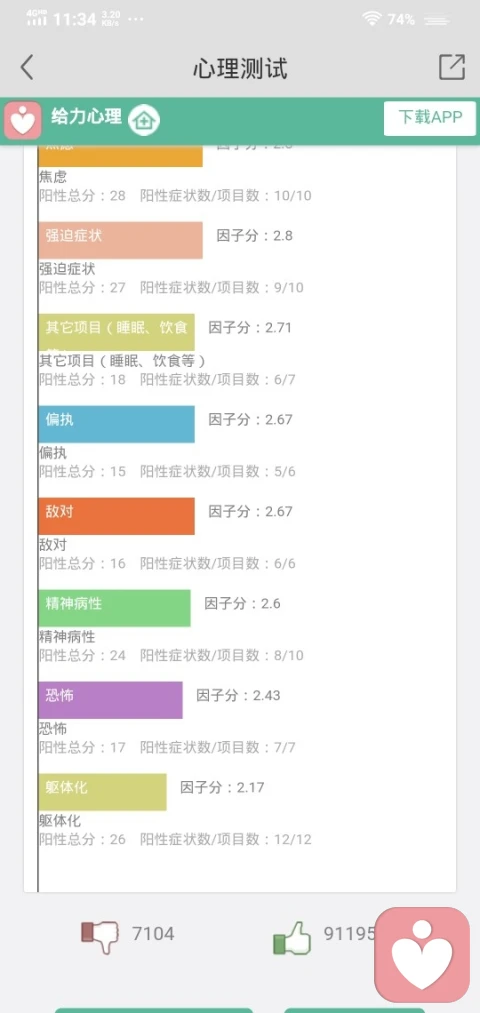Tap the 7104 dislike count

(x=153, y=934)
